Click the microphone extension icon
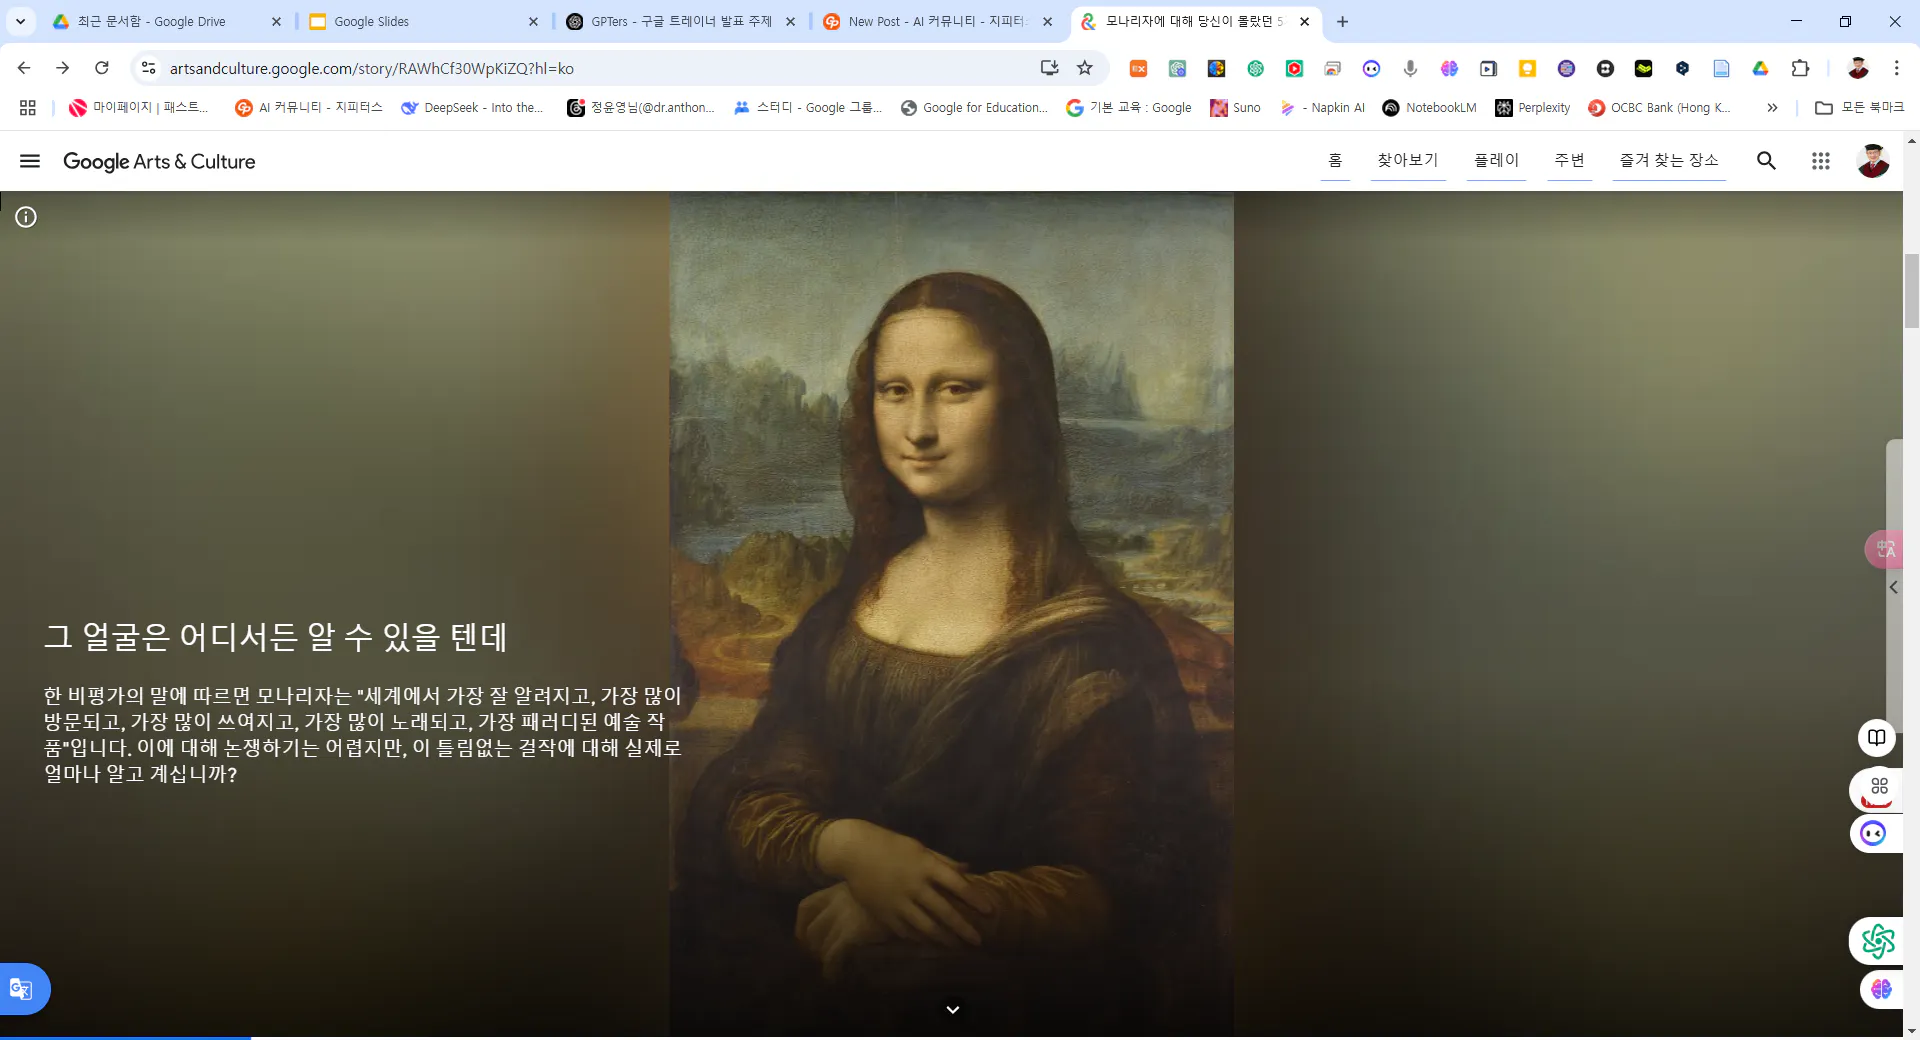This screenshot has height=1040, width=1920. pyautogui.click(x=1410, y=68)
